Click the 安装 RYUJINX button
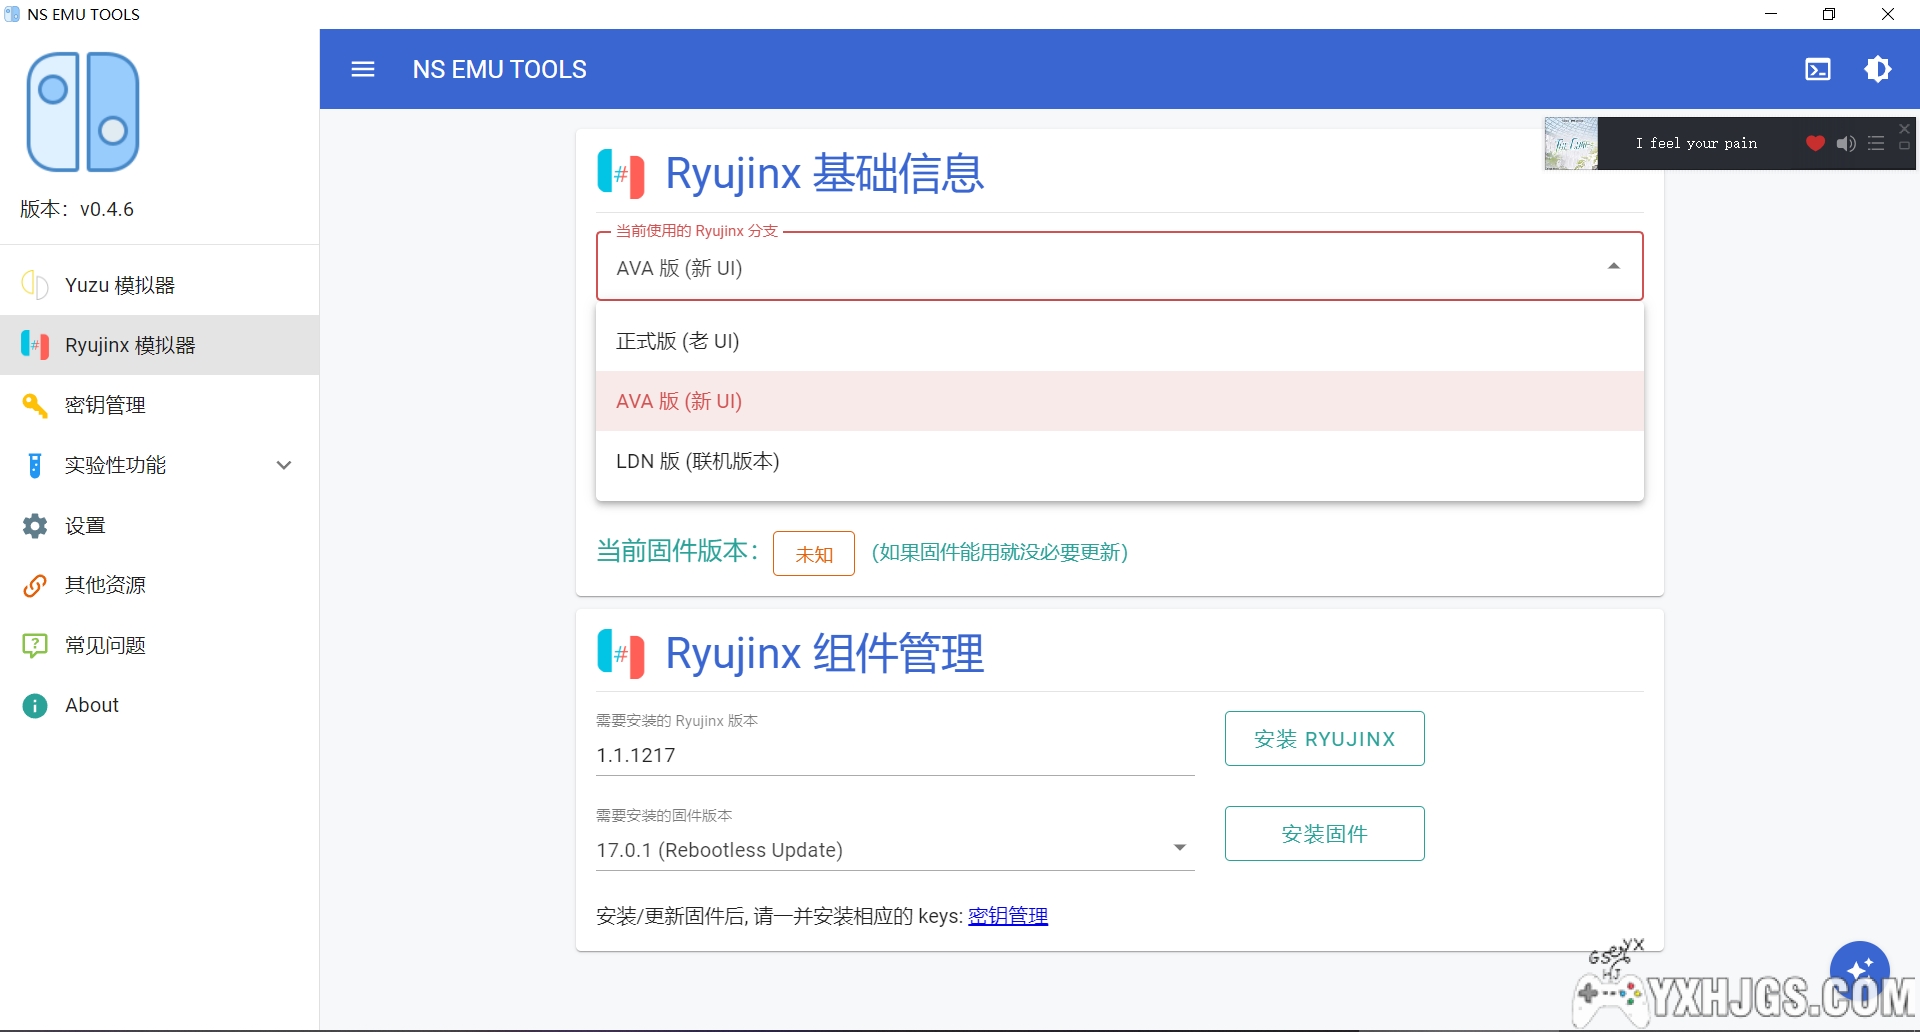This screenshot has height=1032, width=1920. (x=1324, y=739)
